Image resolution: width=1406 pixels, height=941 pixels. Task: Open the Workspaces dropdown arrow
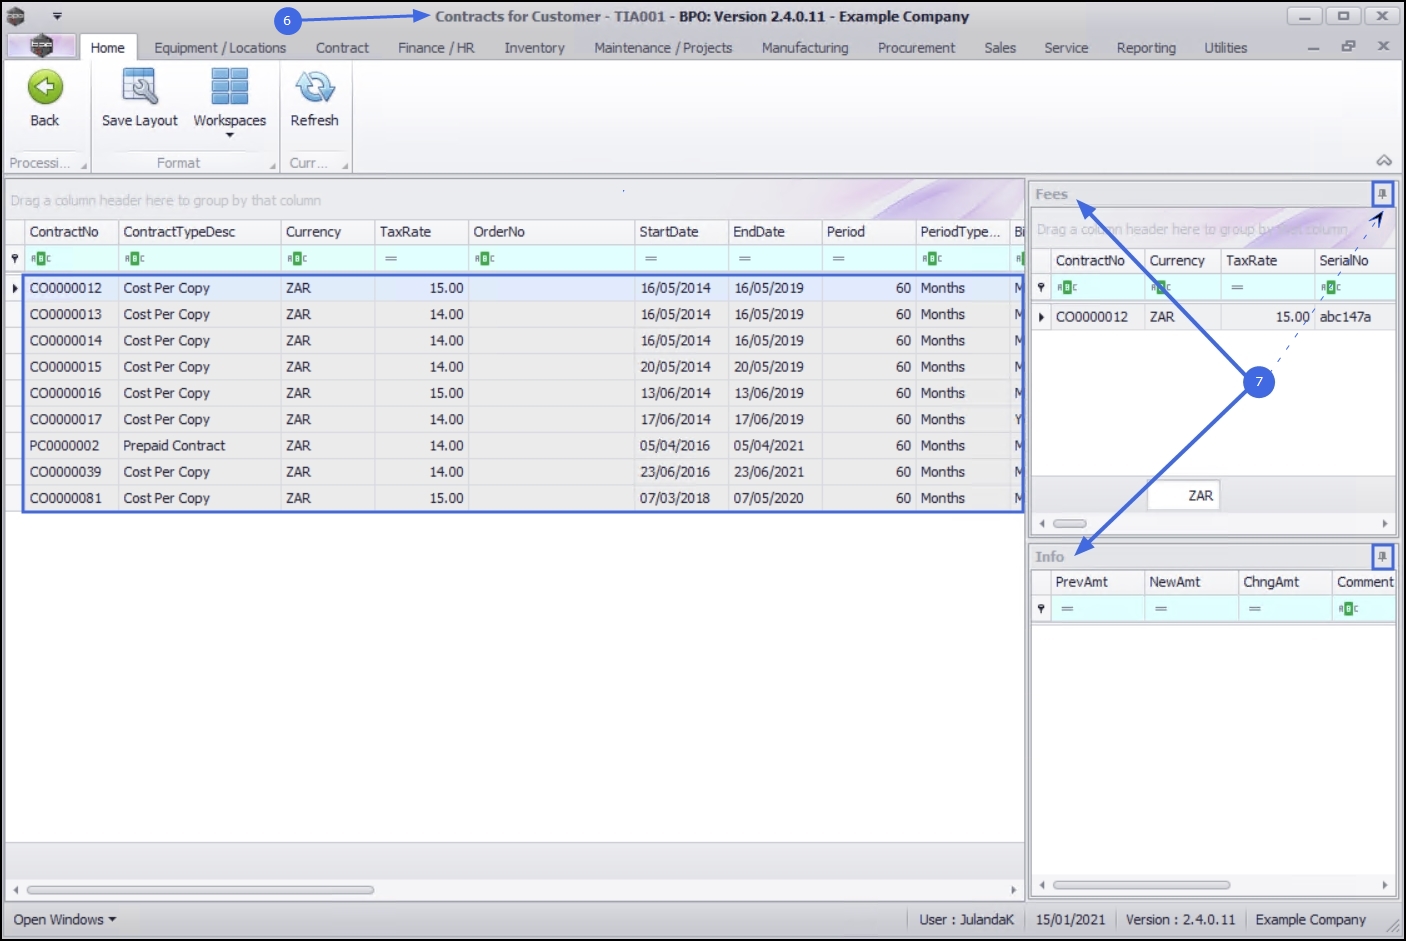pos(229,135)
